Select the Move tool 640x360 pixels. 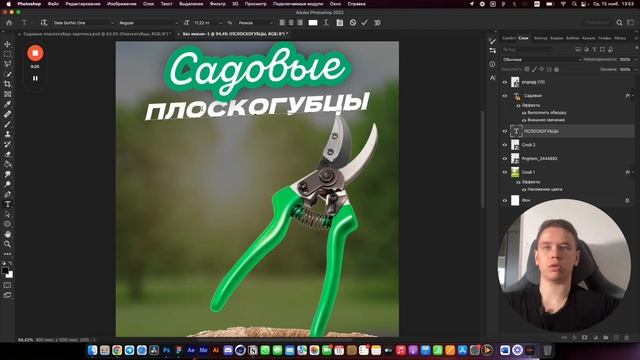pos(7,44)
